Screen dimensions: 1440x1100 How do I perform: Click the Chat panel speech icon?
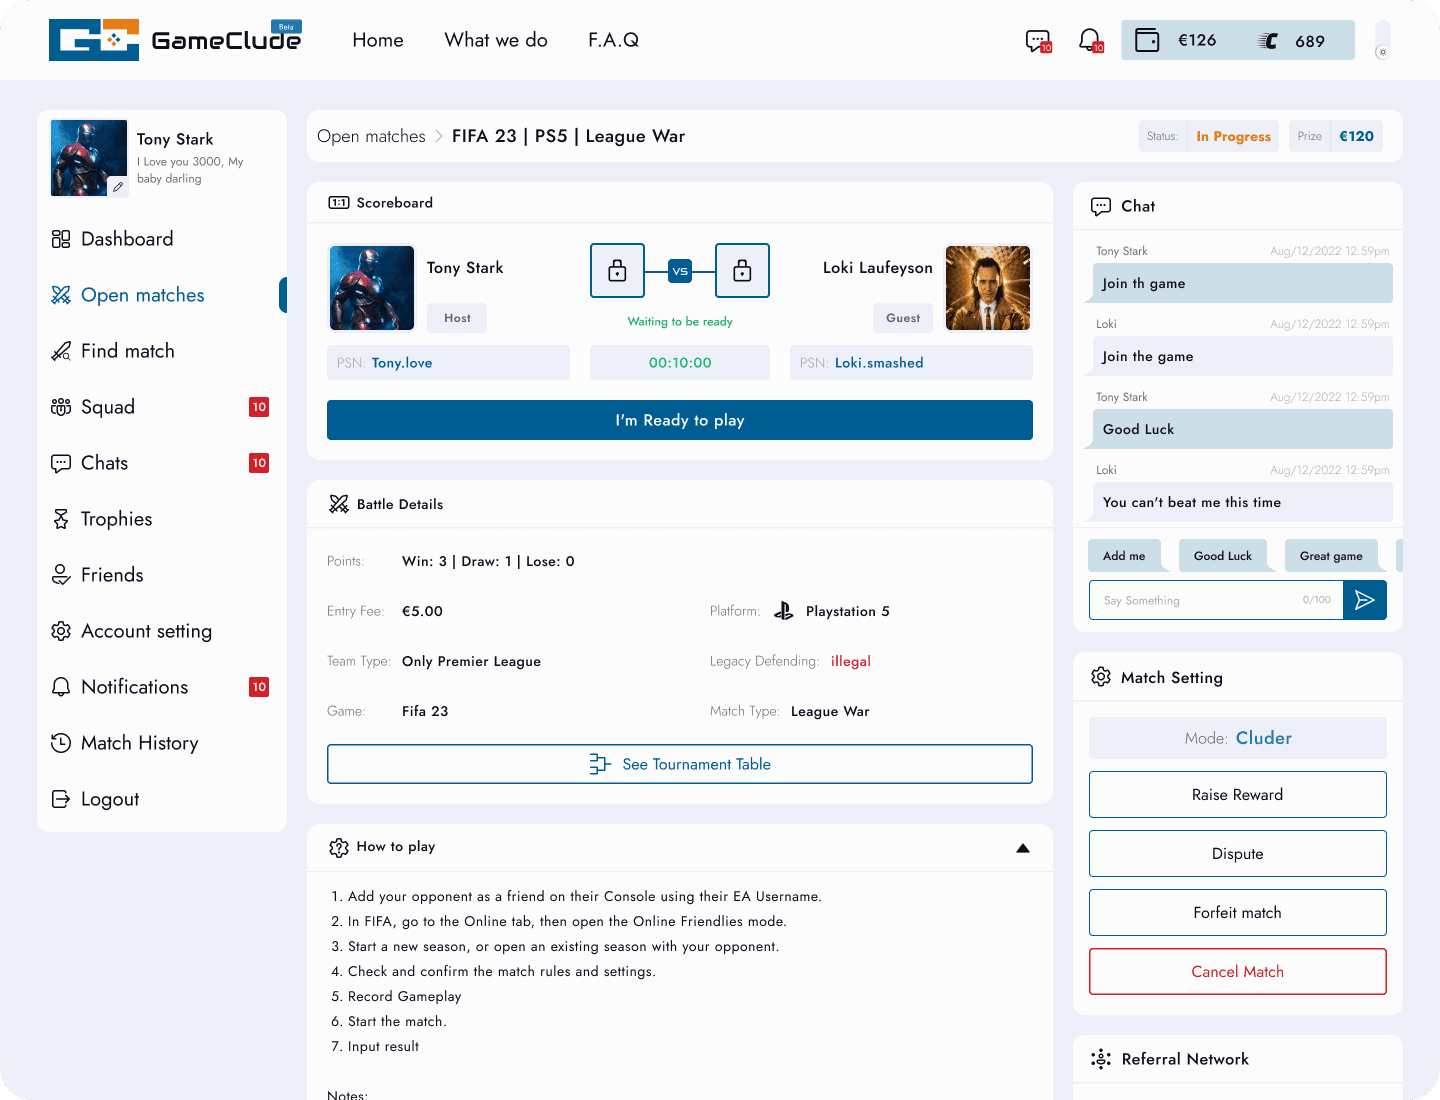[1101, 206]
